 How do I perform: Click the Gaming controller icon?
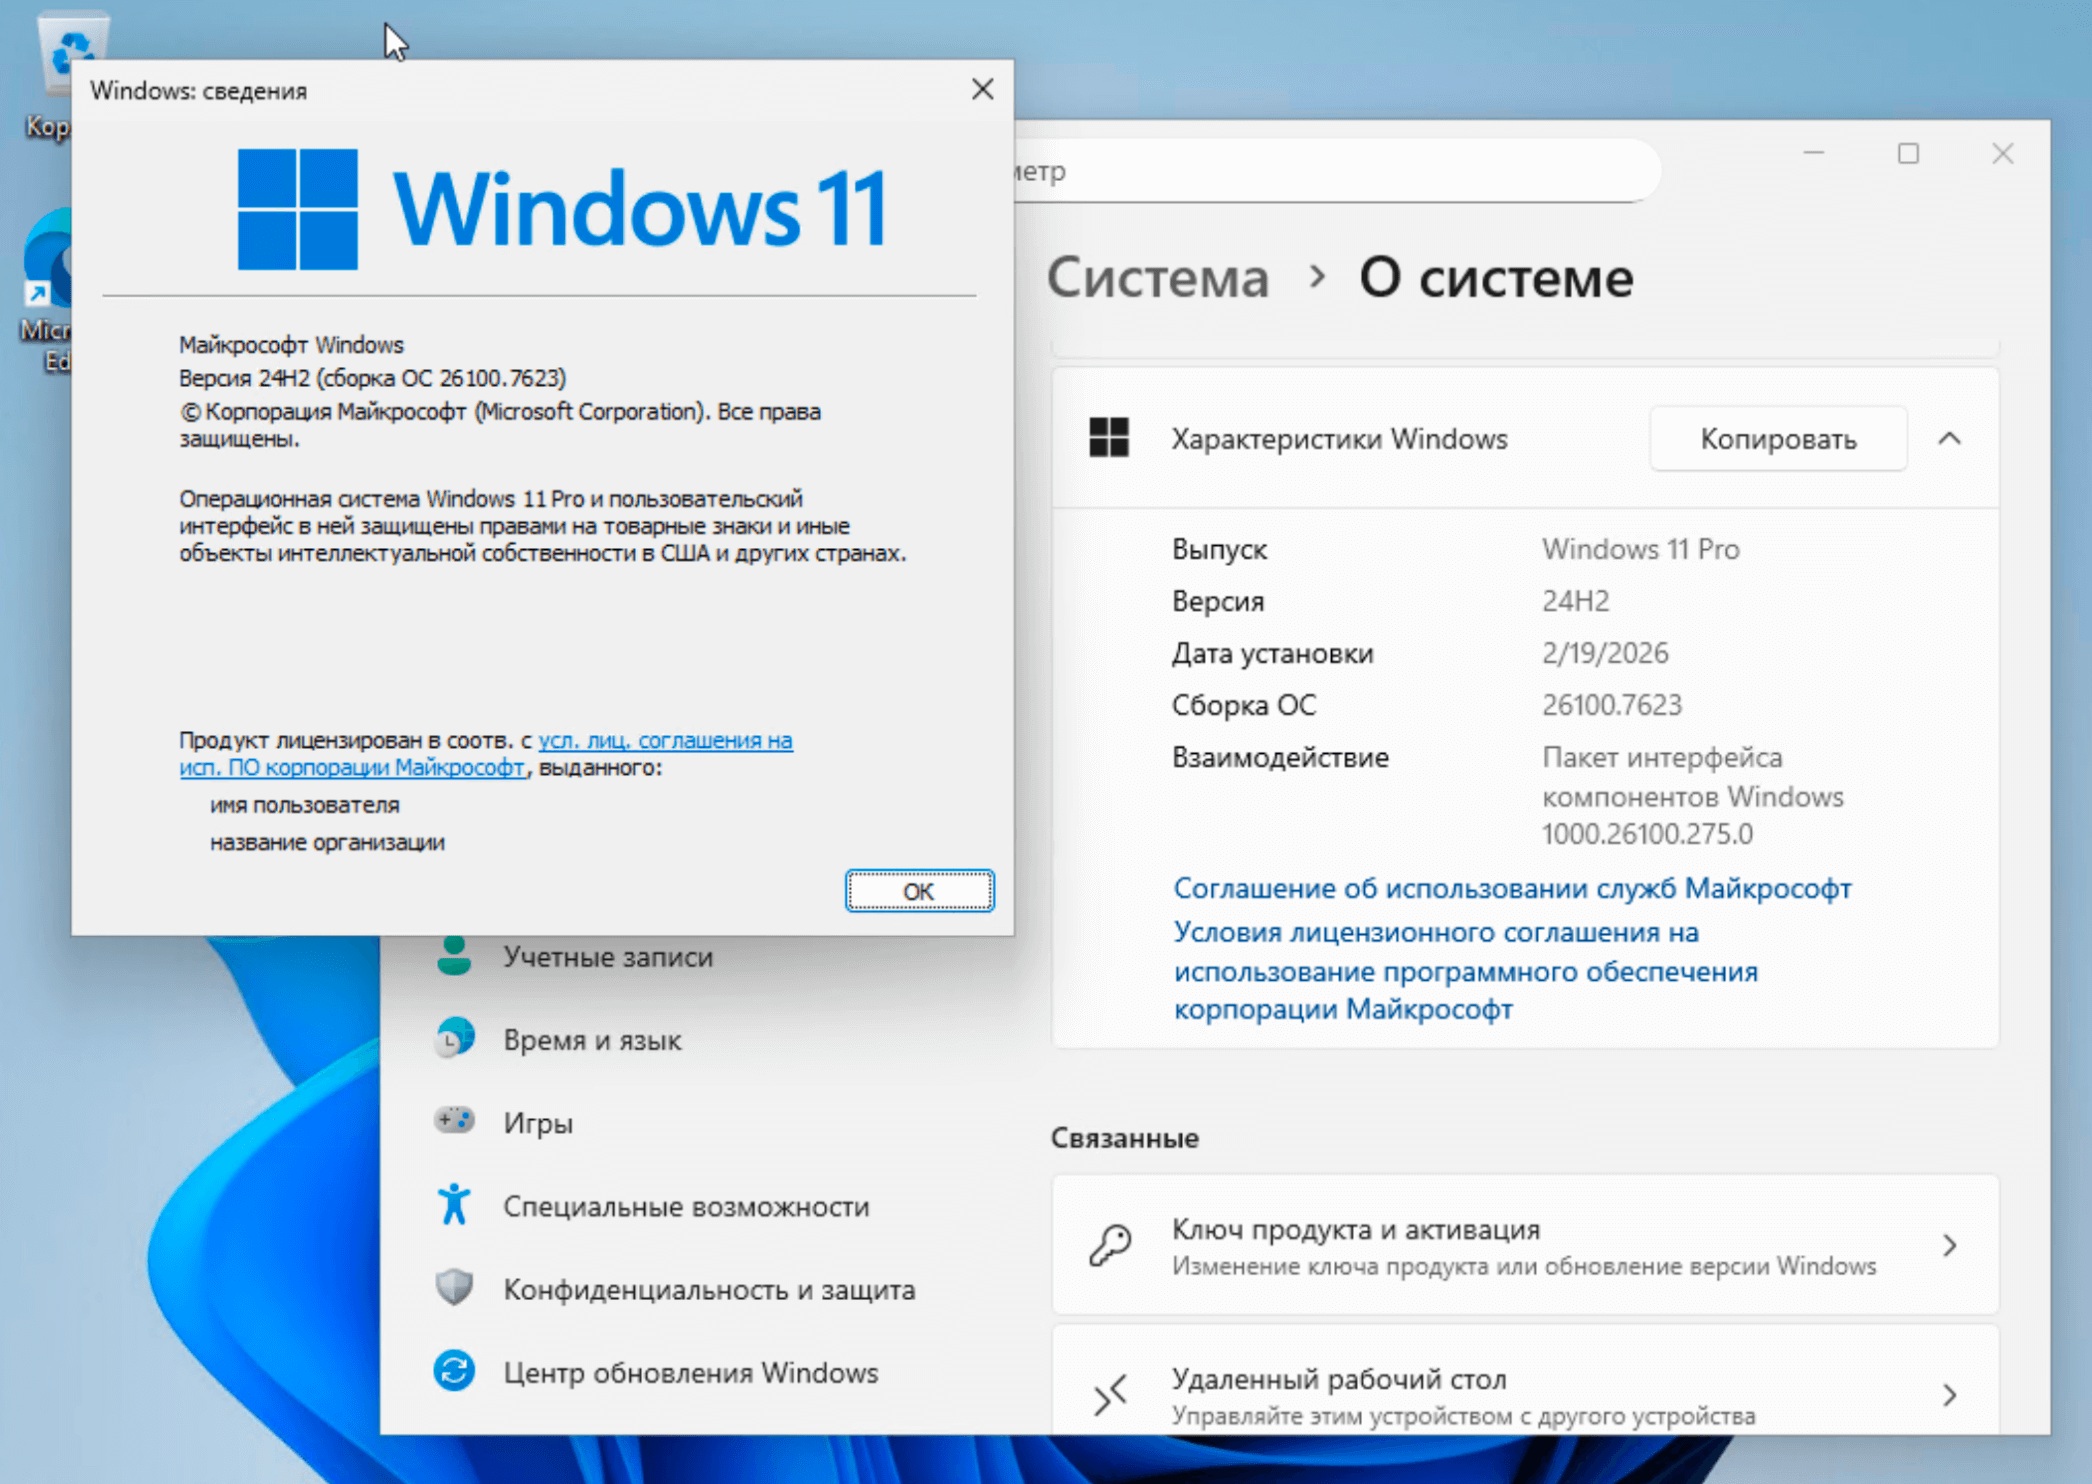point(455,1121)
